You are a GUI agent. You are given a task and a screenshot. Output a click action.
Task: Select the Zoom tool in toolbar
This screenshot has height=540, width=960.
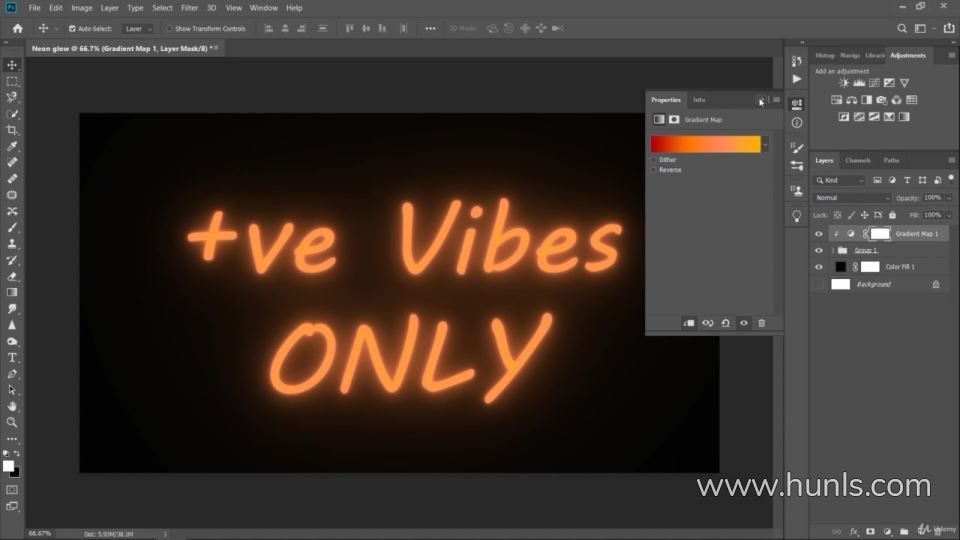tap(12, 422)
